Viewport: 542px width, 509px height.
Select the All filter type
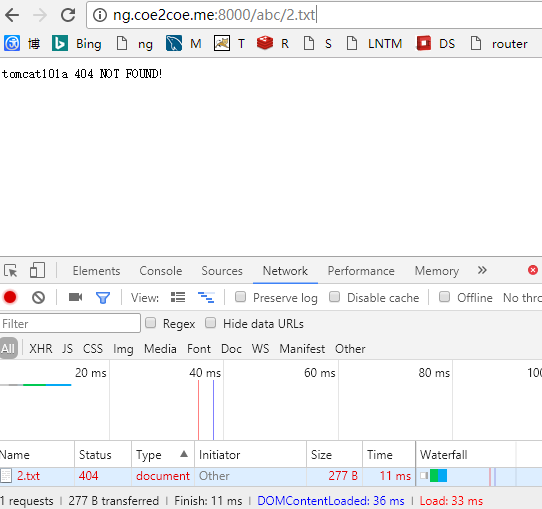pos(8,348)
